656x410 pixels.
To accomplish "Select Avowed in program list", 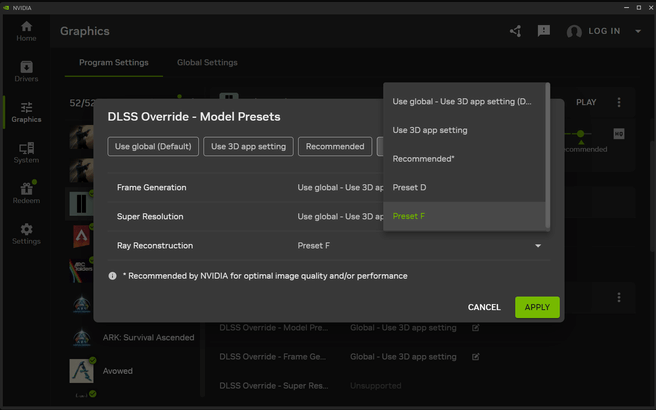I will click(x=118, y=371).
